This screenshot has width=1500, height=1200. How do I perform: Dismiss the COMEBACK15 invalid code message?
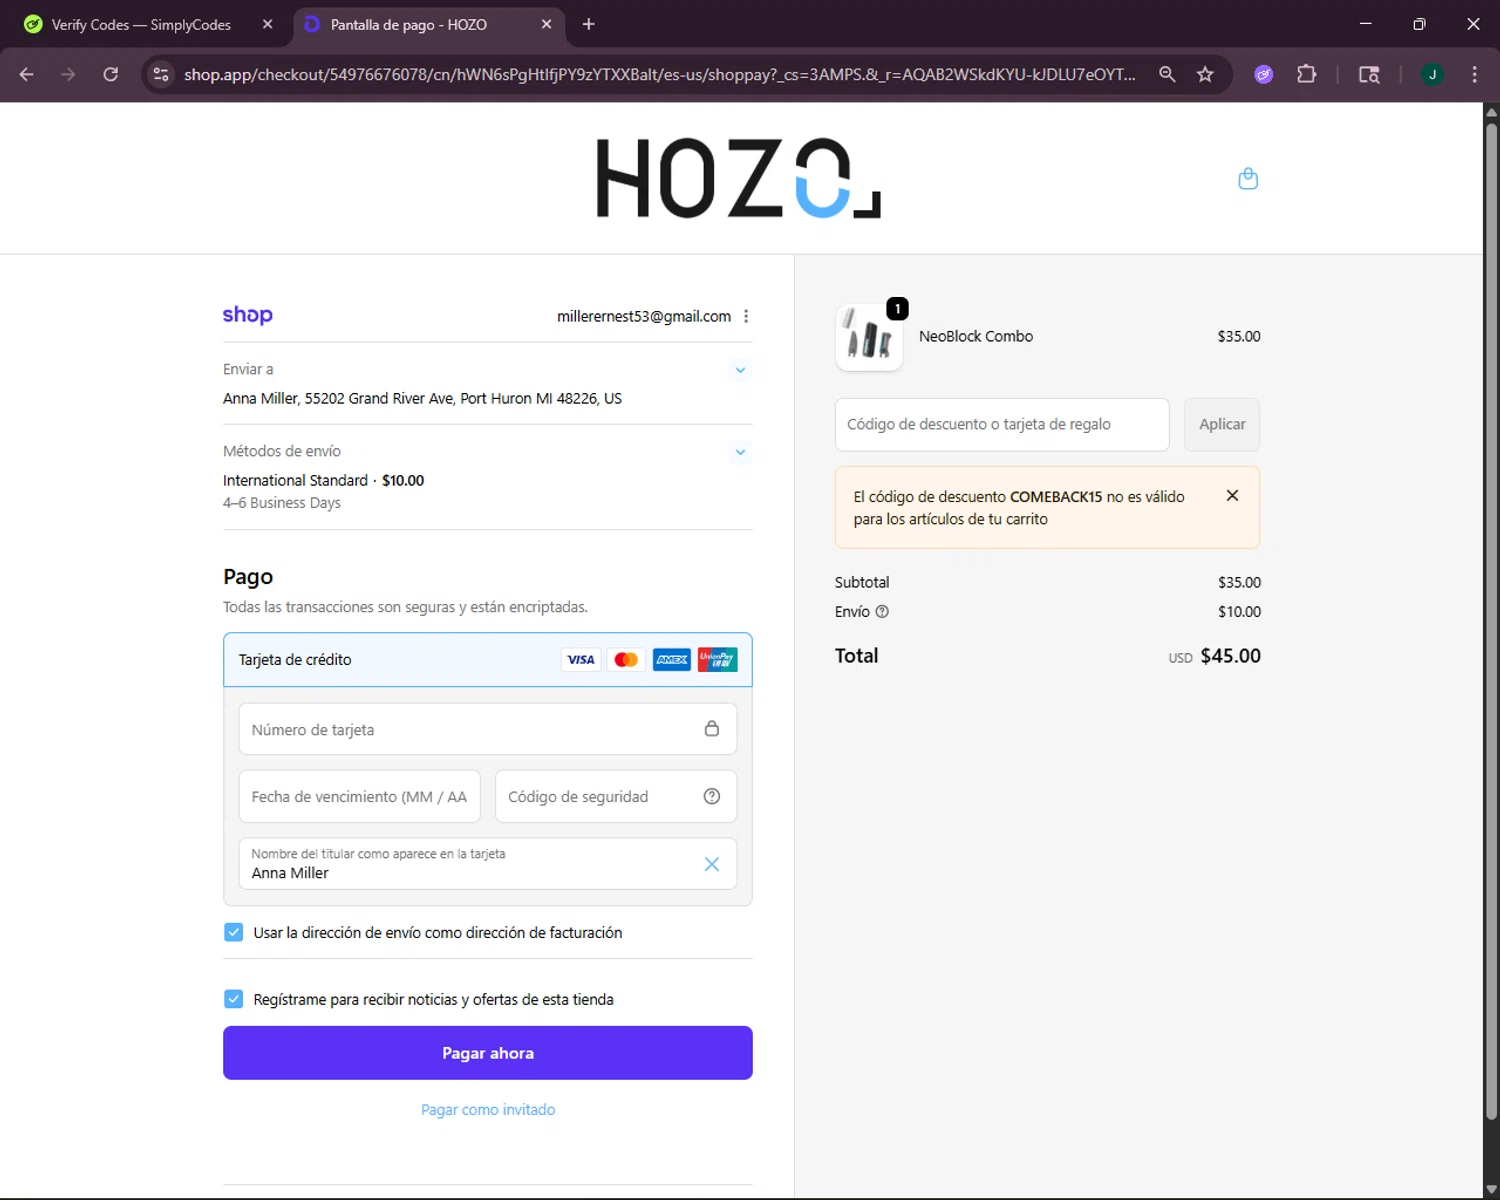[1232, 496]
